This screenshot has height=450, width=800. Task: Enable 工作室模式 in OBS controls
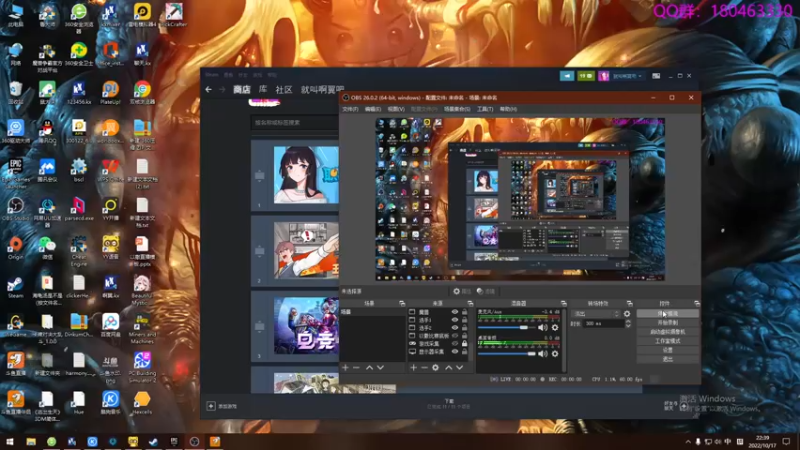click(667, 341)
